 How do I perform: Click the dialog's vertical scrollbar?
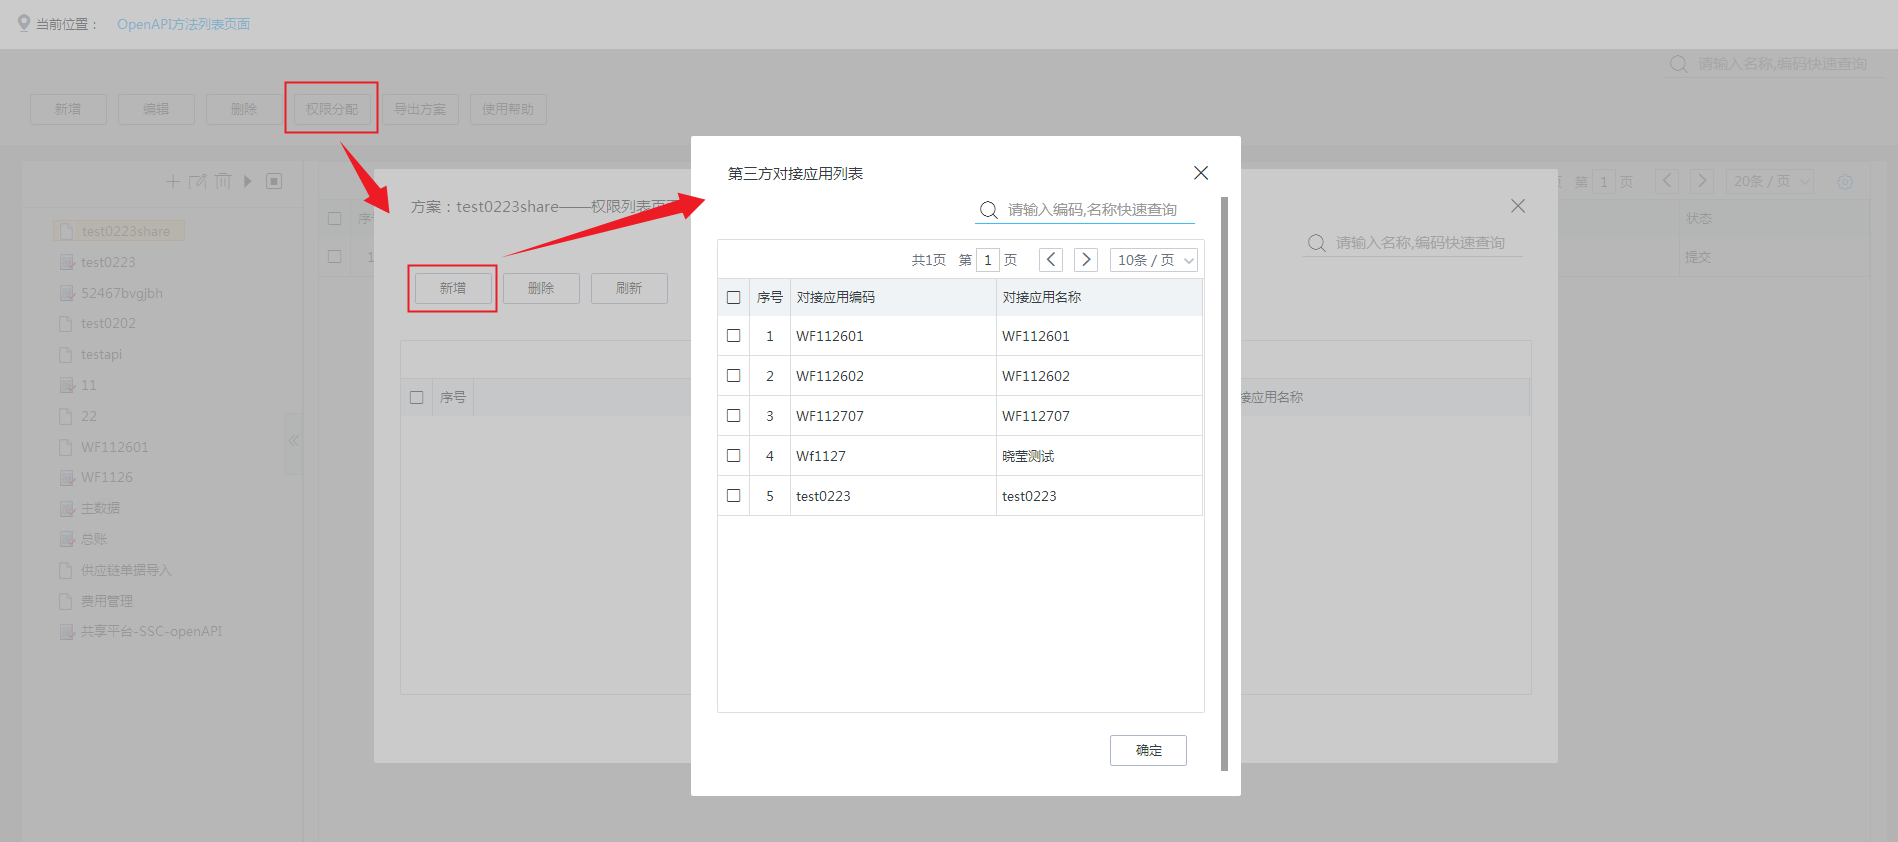(1224, 480)
